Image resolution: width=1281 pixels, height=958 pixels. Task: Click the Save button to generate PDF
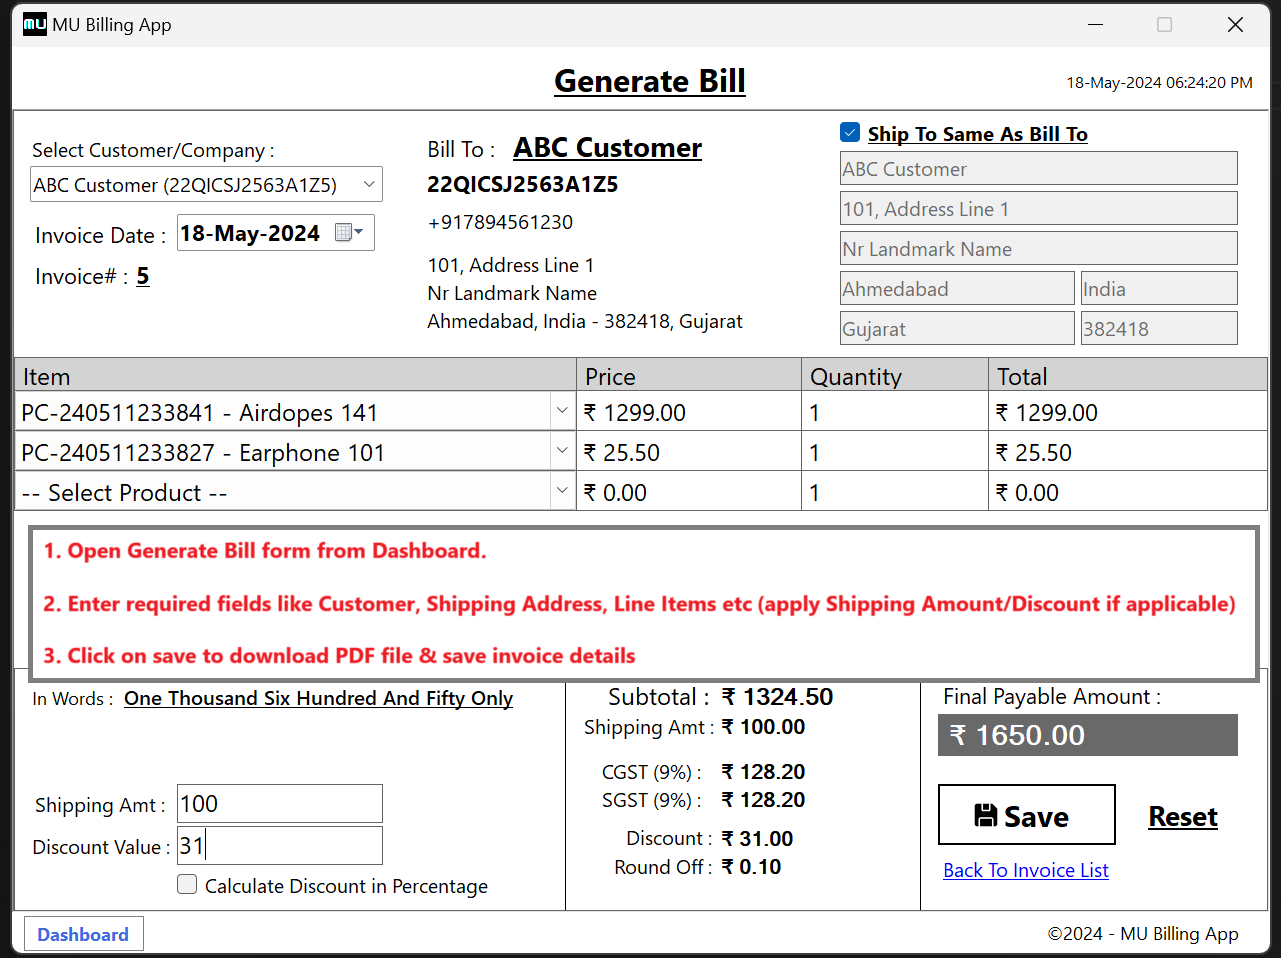(1026, 814)
